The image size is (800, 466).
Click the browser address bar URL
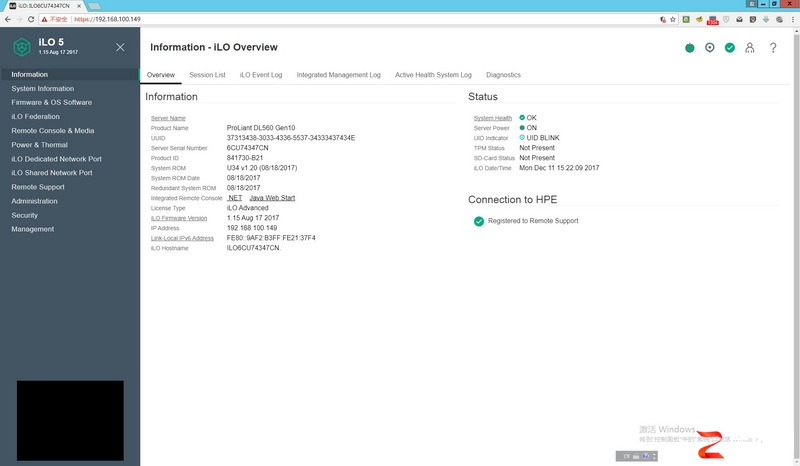(x=107, y=19)
